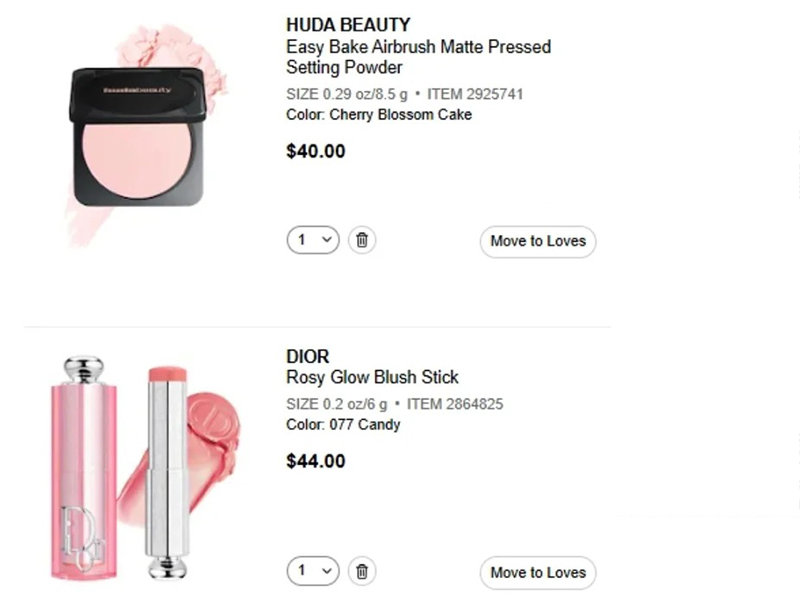The height and width of the screenshot is (600, 800).
Task: Open the Rosy Glow Blush Stick product link
Action: (x=372, y=377)
